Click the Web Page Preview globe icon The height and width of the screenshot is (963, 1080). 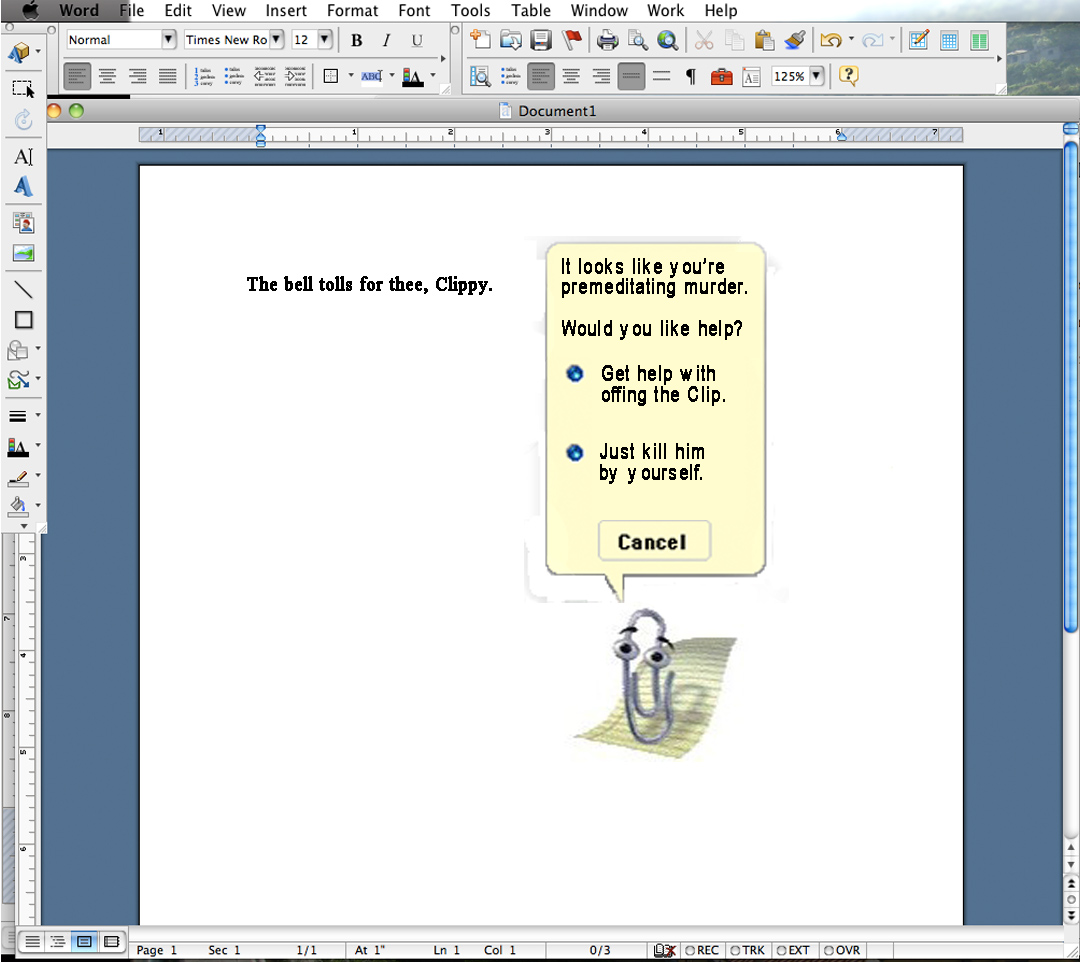click(667, 40)
